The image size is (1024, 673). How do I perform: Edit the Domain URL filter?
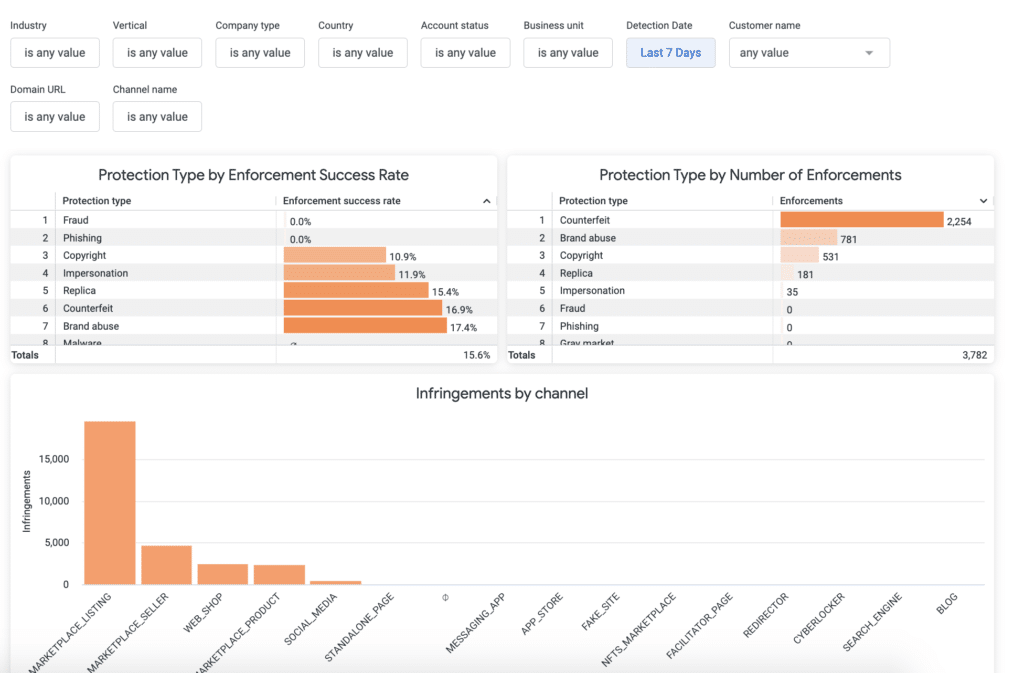tap(55, 117)
